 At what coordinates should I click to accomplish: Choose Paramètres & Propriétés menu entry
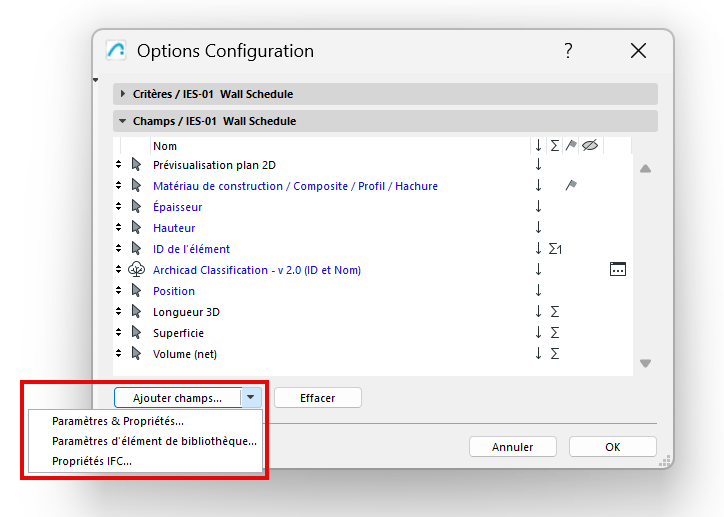[x=118, y=420]
